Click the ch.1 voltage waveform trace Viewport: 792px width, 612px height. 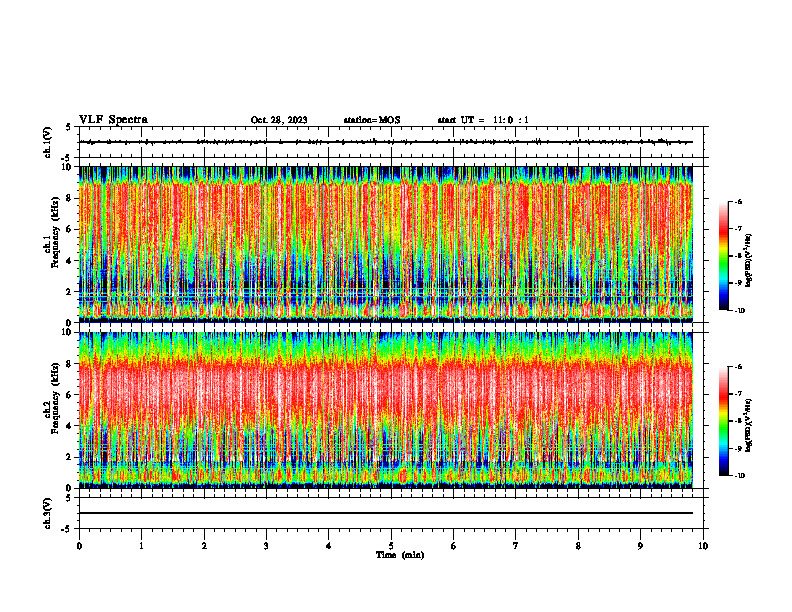point(386,142)
